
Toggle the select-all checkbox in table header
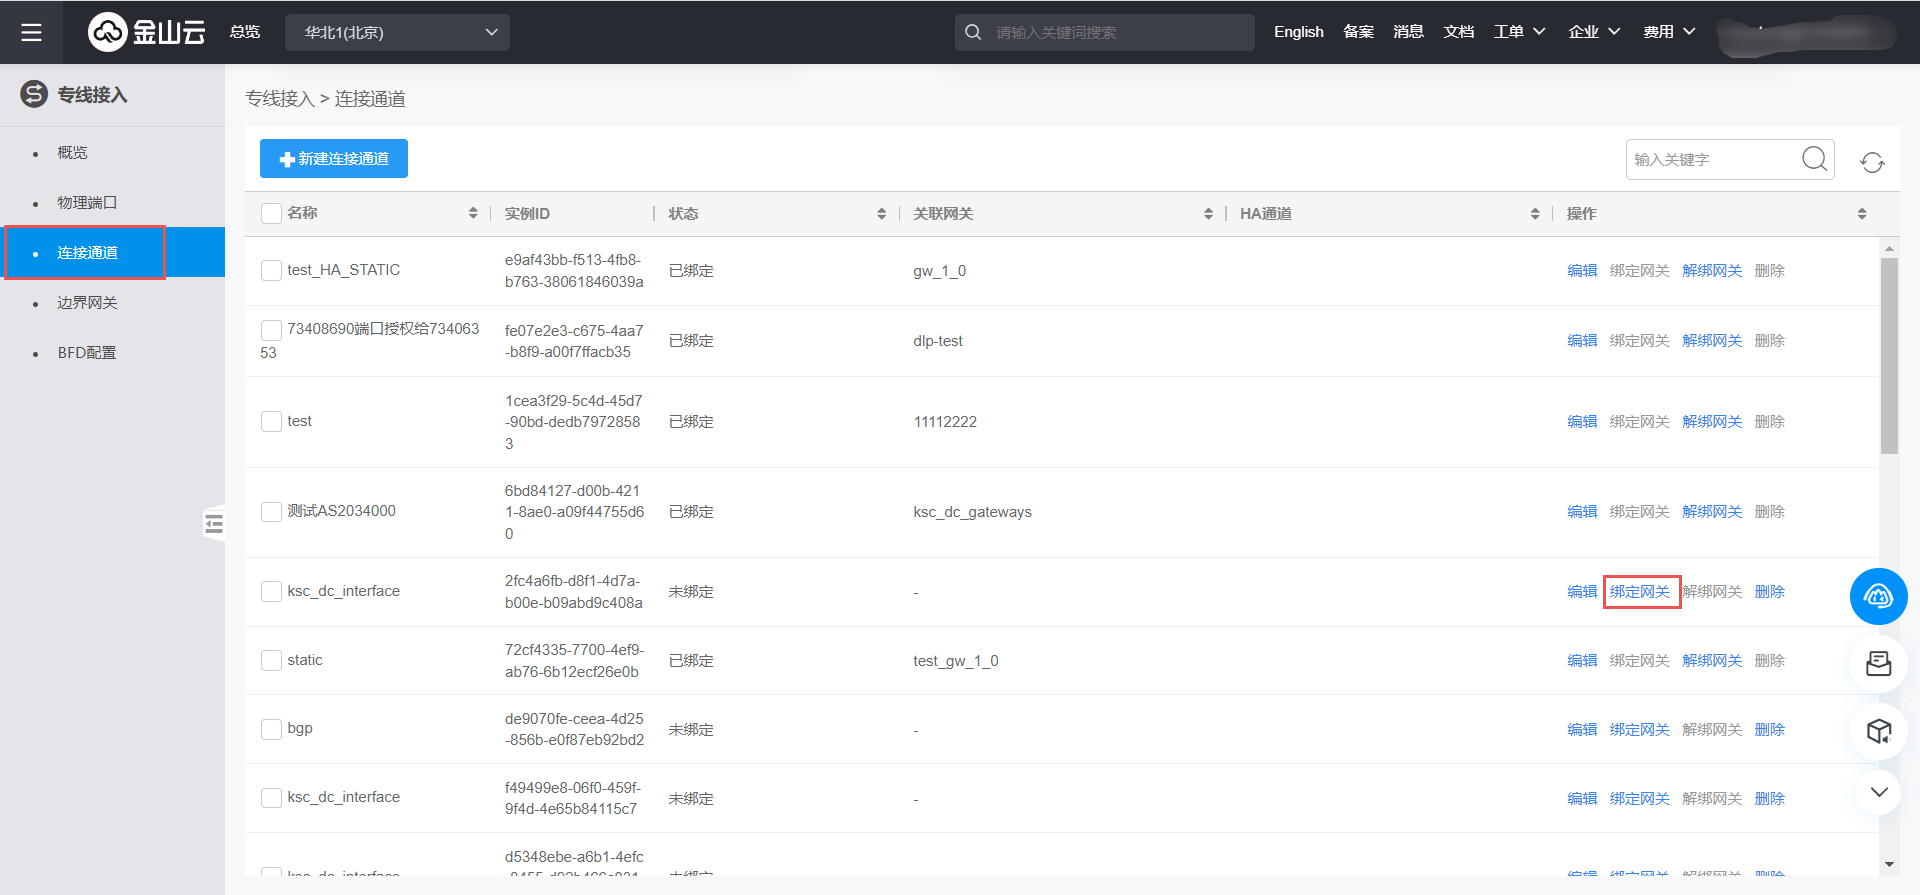[271, 213]
